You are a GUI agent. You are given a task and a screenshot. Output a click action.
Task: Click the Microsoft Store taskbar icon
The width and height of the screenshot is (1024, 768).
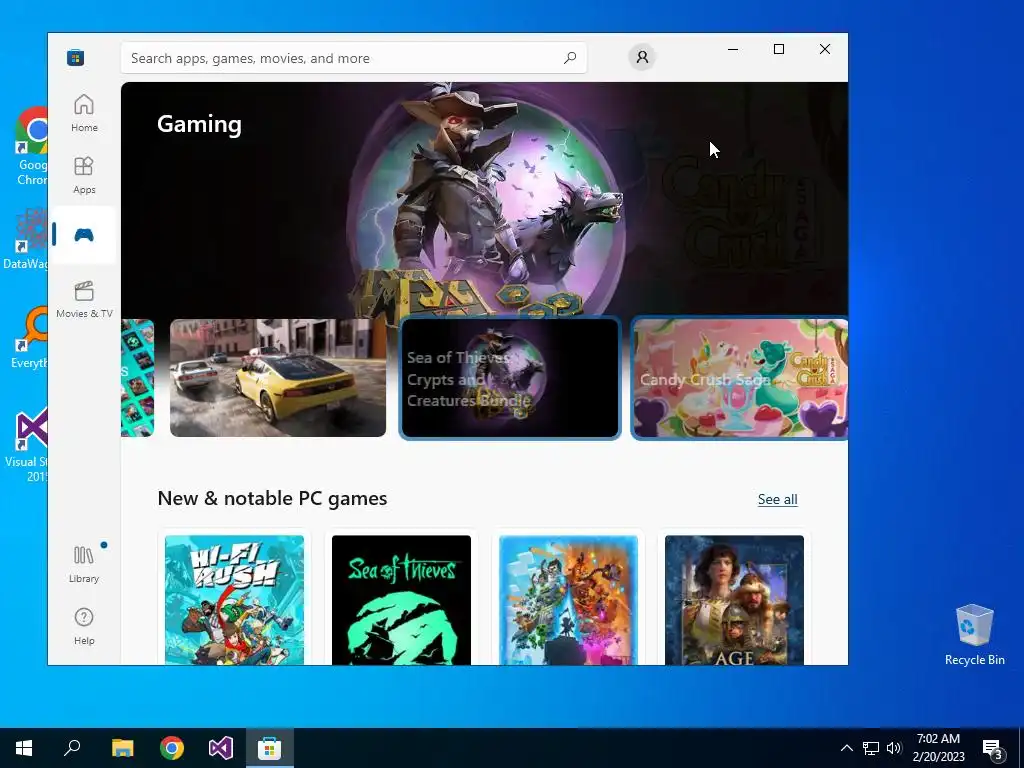click(x=270, y=748)
